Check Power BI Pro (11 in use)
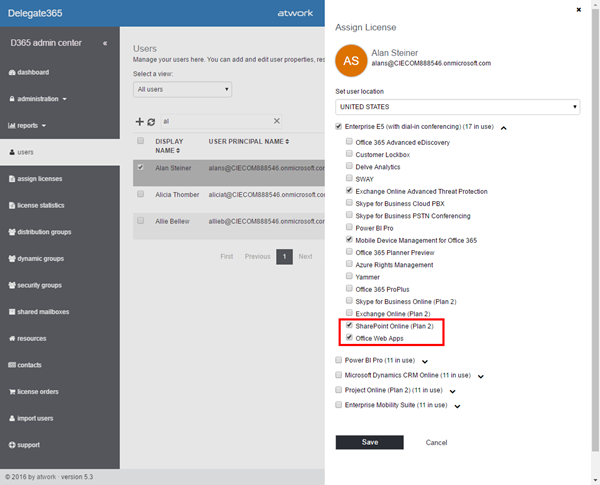 click(x=338, y=360)
